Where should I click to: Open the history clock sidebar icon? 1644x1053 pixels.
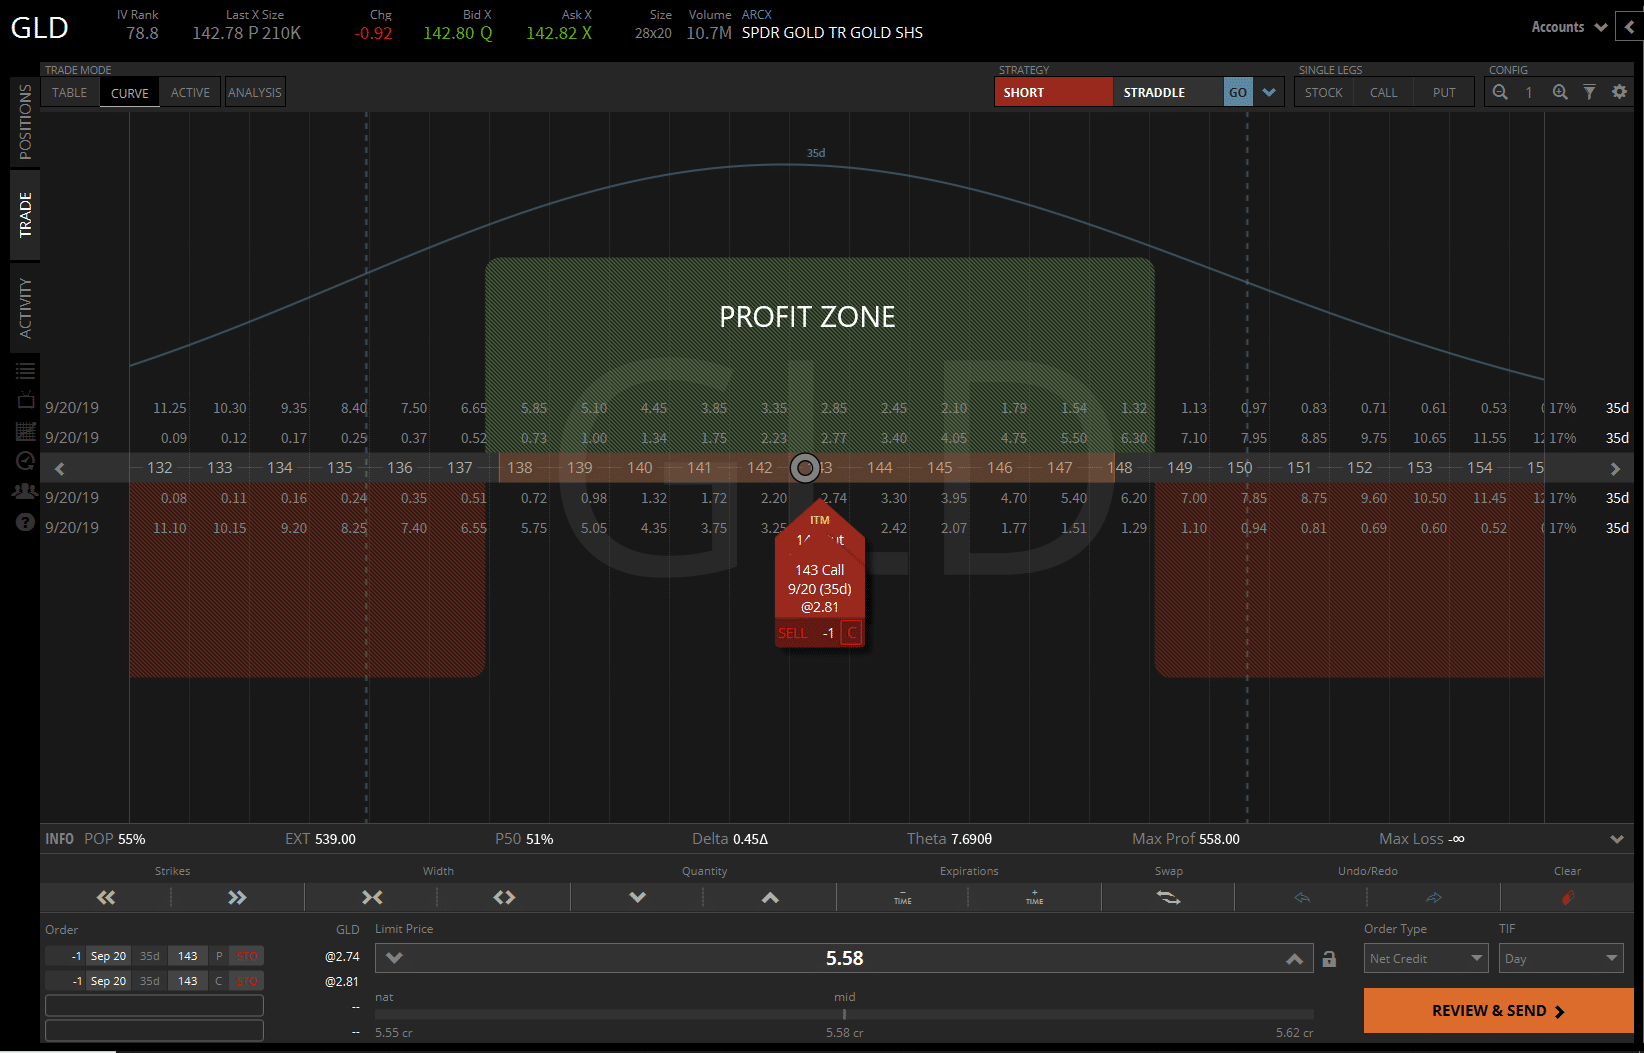[x=25, y=460]
